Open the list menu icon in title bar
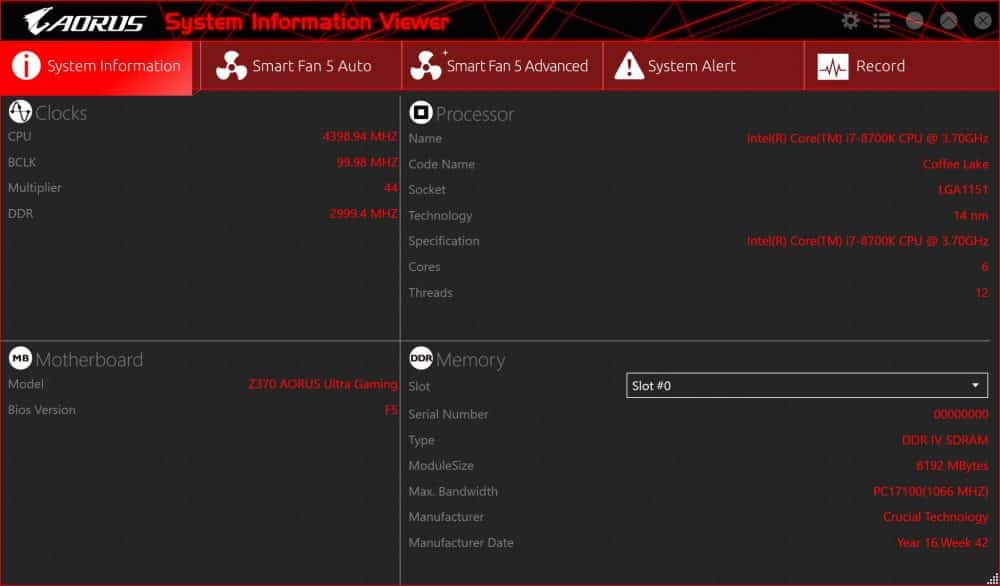The image size is (1000, 586). [x=881, y=20]
